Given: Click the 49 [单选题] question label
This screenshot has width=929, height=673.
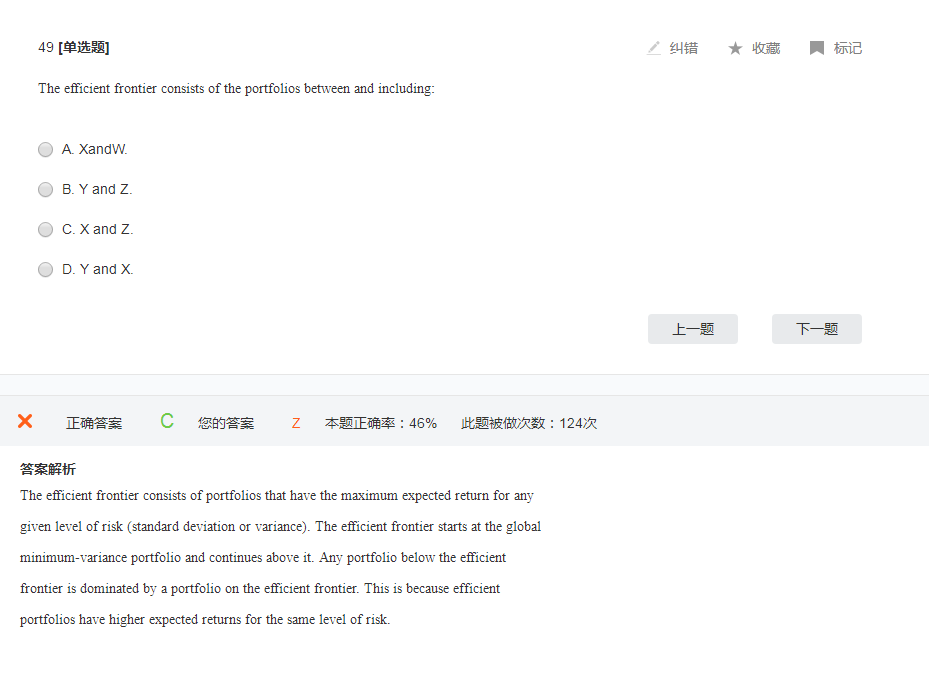Looking at the screenshot, I should coord(74,47).
